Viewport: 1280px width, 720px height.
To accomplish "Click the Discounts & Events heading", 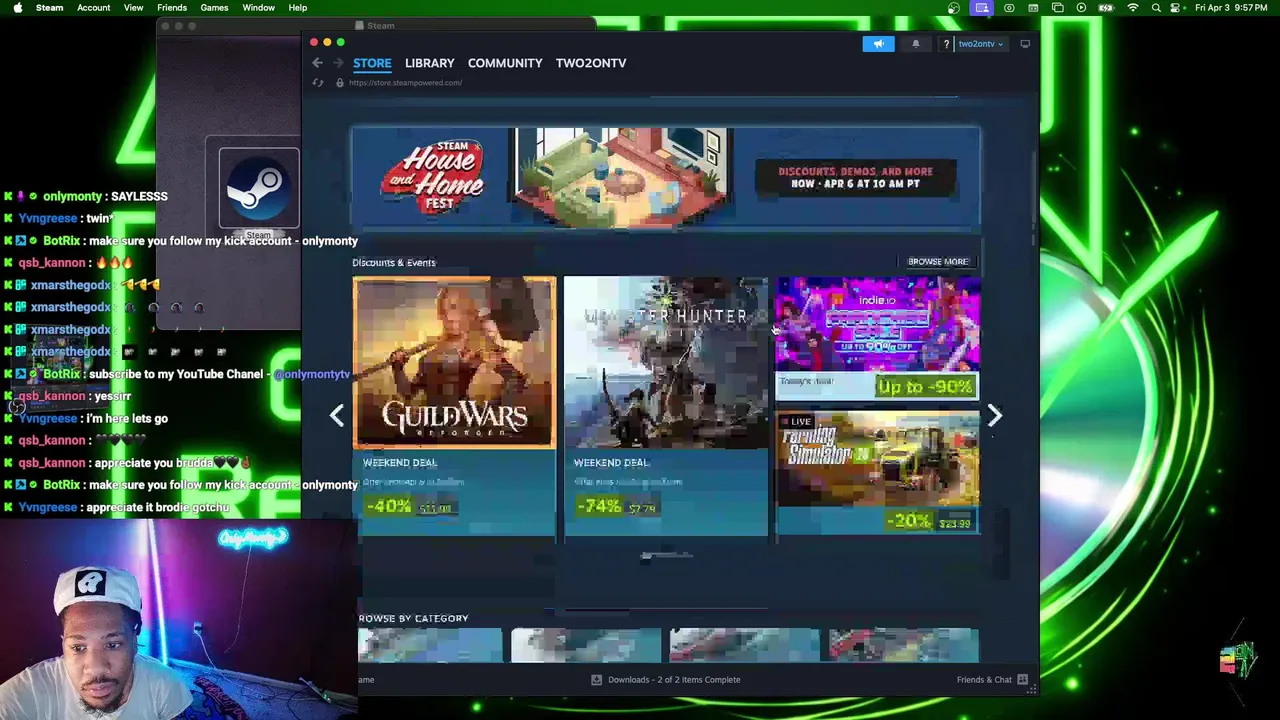I will (x=394, y=262).
